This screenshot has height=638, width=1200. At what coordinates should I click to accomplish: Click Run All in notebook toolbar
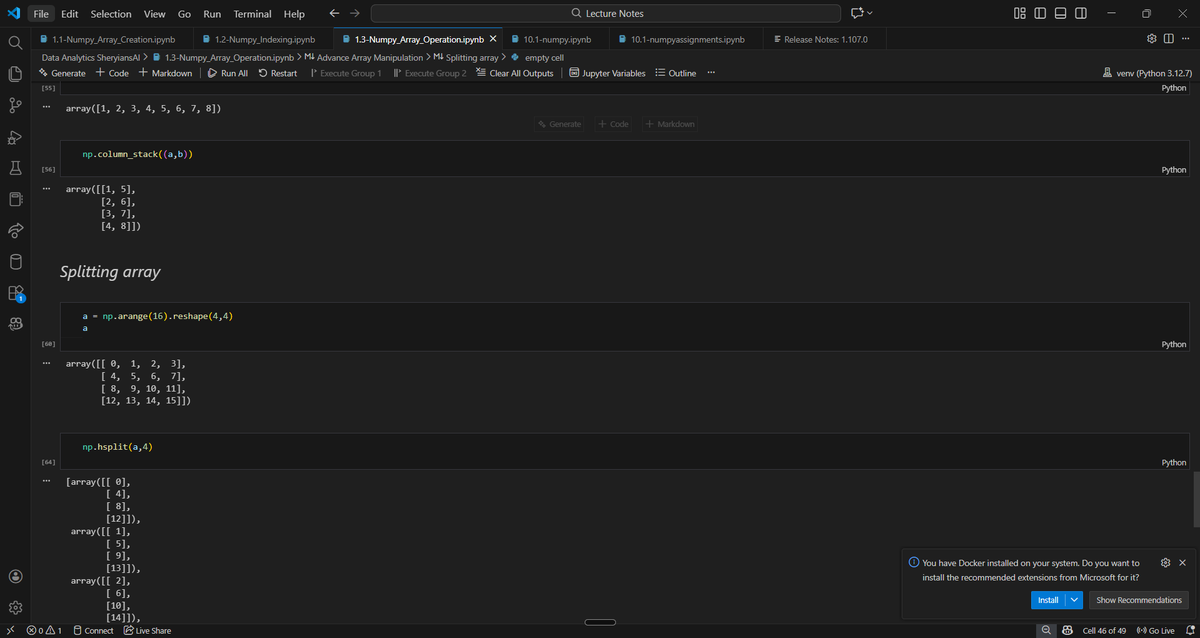click(x=227, y=73)
